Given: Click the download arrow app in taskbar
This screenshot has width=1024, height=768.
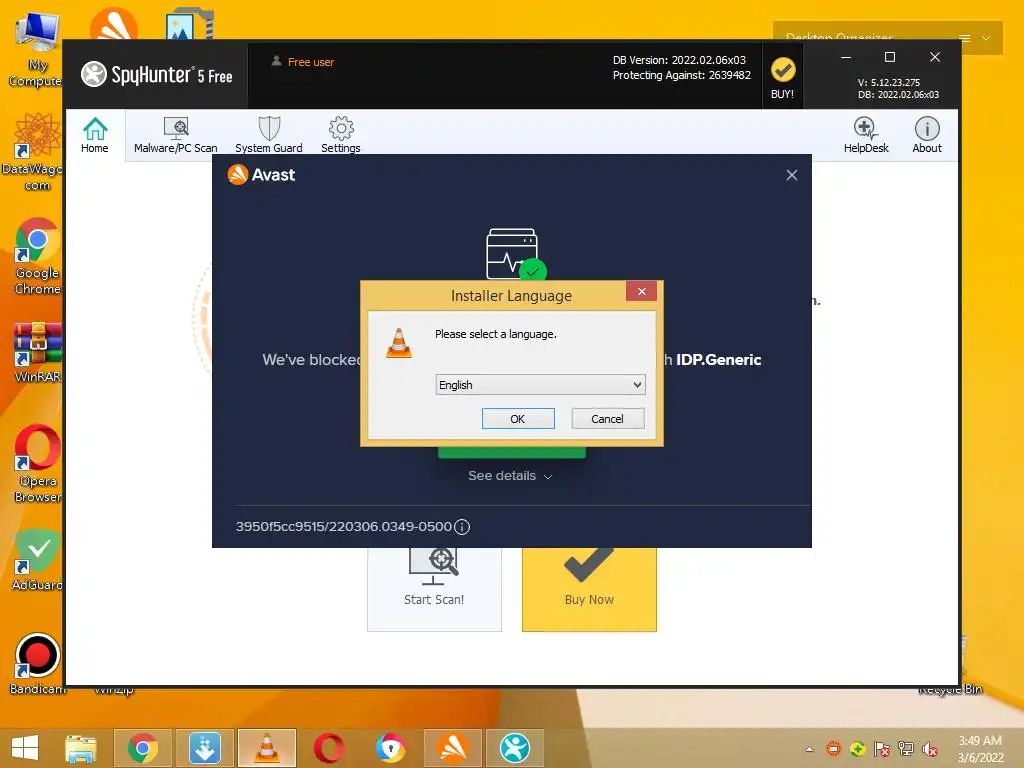Looking at the screenshot, I should [x=204, y=748].
